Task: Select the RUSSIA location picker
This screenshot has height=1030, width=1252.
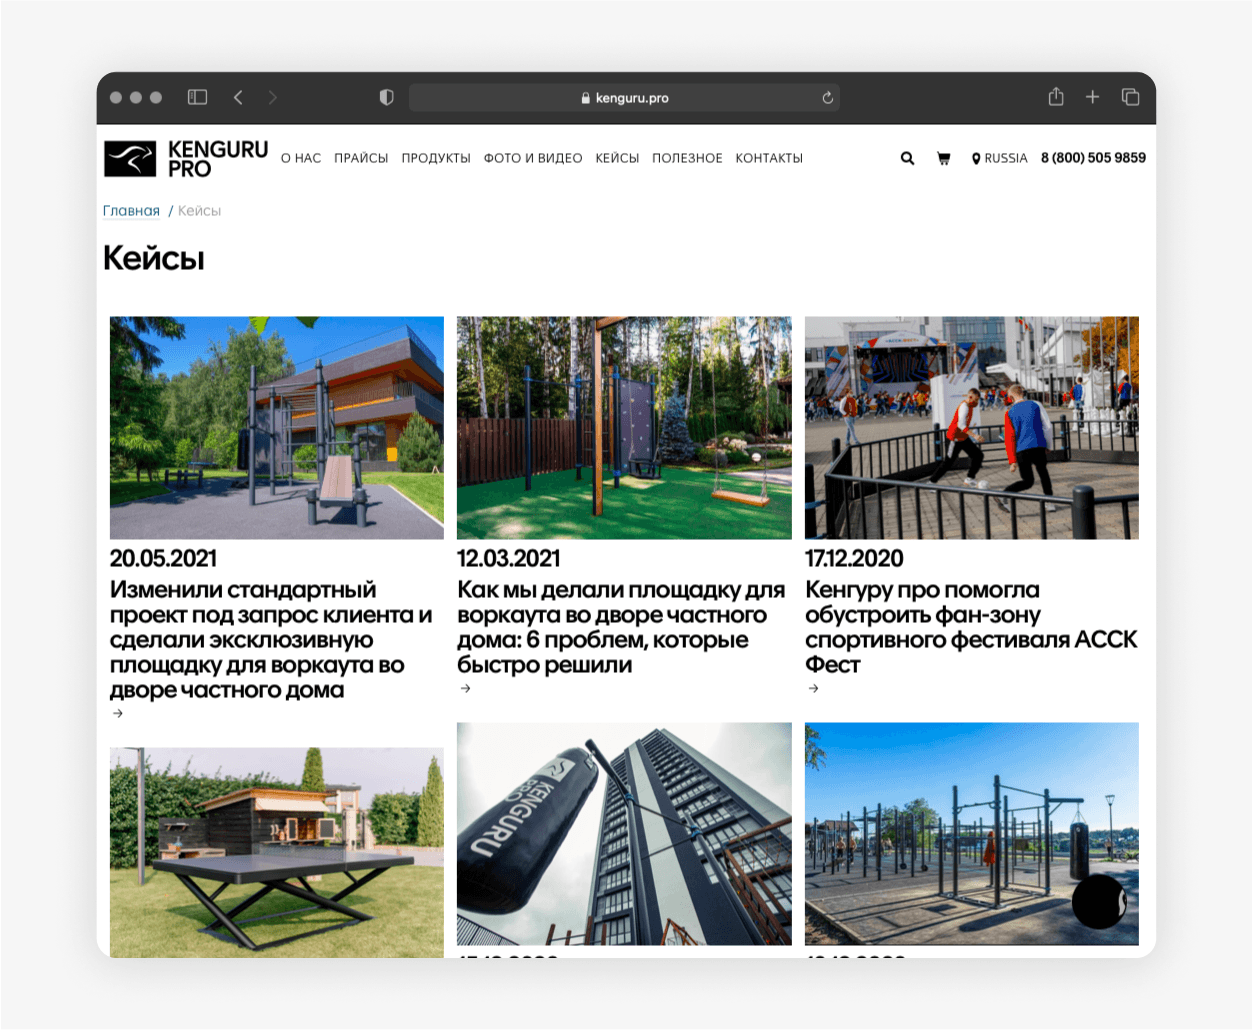Action: point(999,158)
